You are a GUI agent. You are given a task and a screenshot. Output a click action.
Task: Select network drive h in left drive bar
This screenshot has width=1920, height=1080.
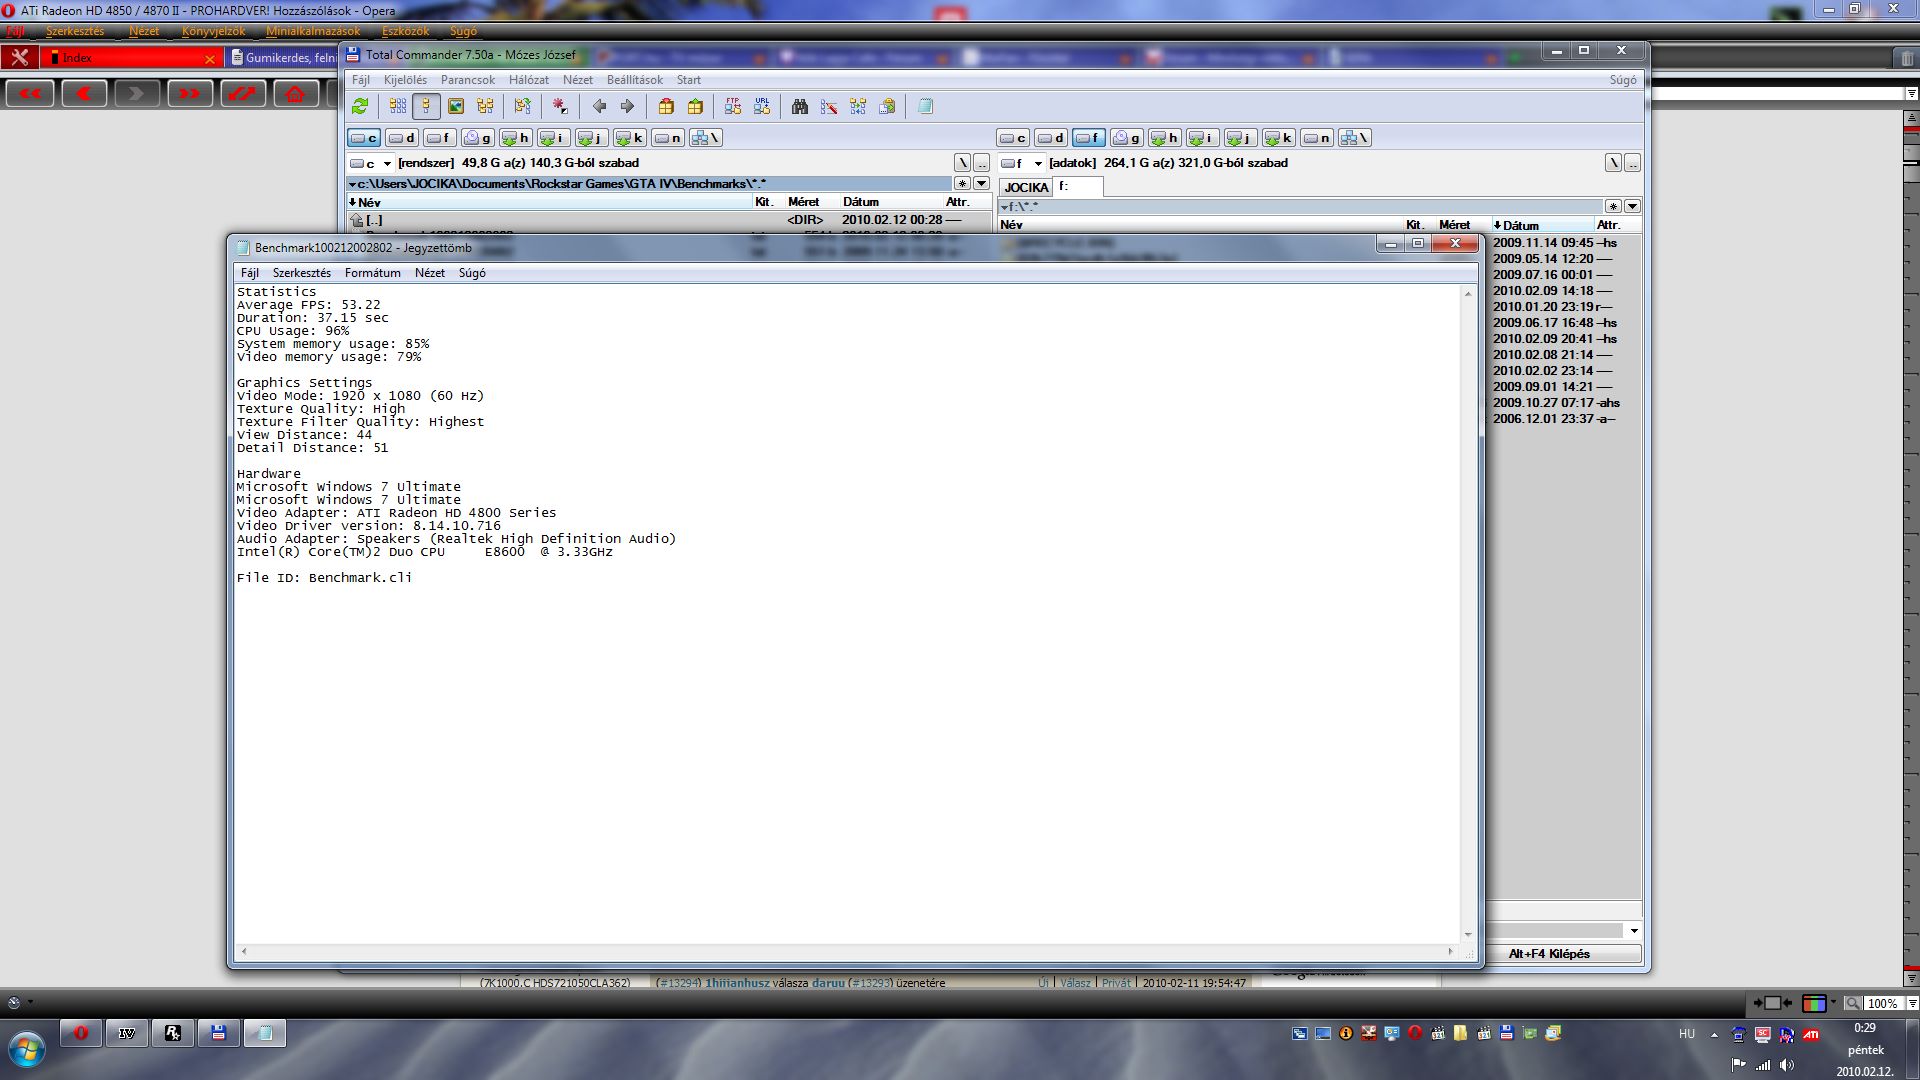[516, 138]
